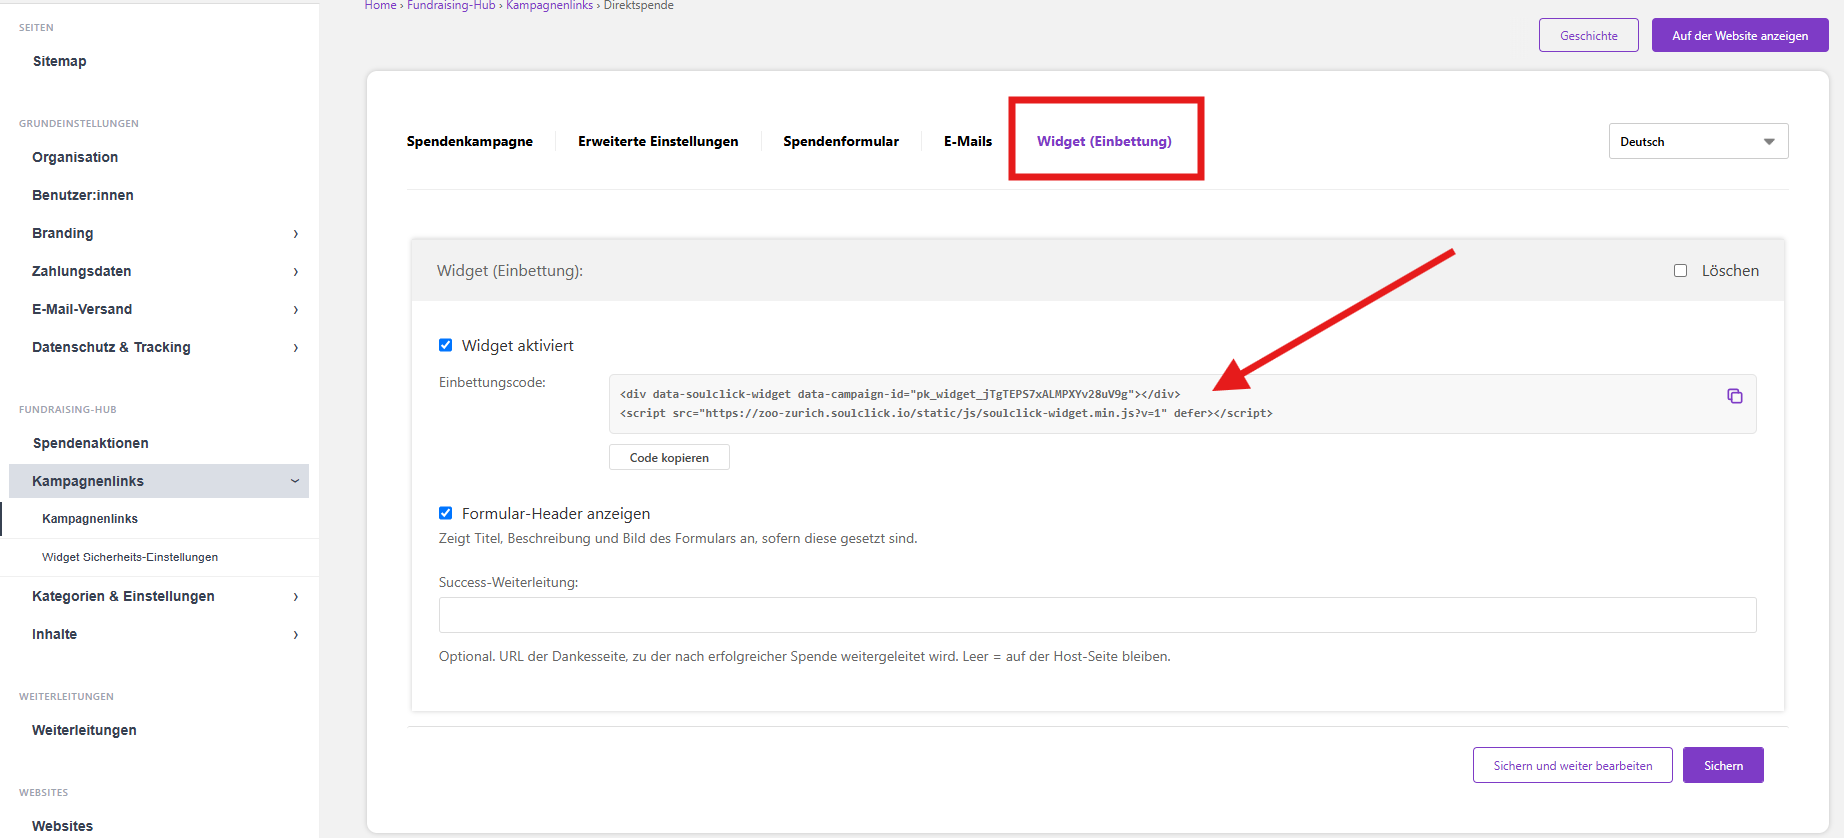Open Weiterleitungen in the sidebar
Viewport: 1844px width, 838px height.
pyautogui.click(x=84, y=730)
